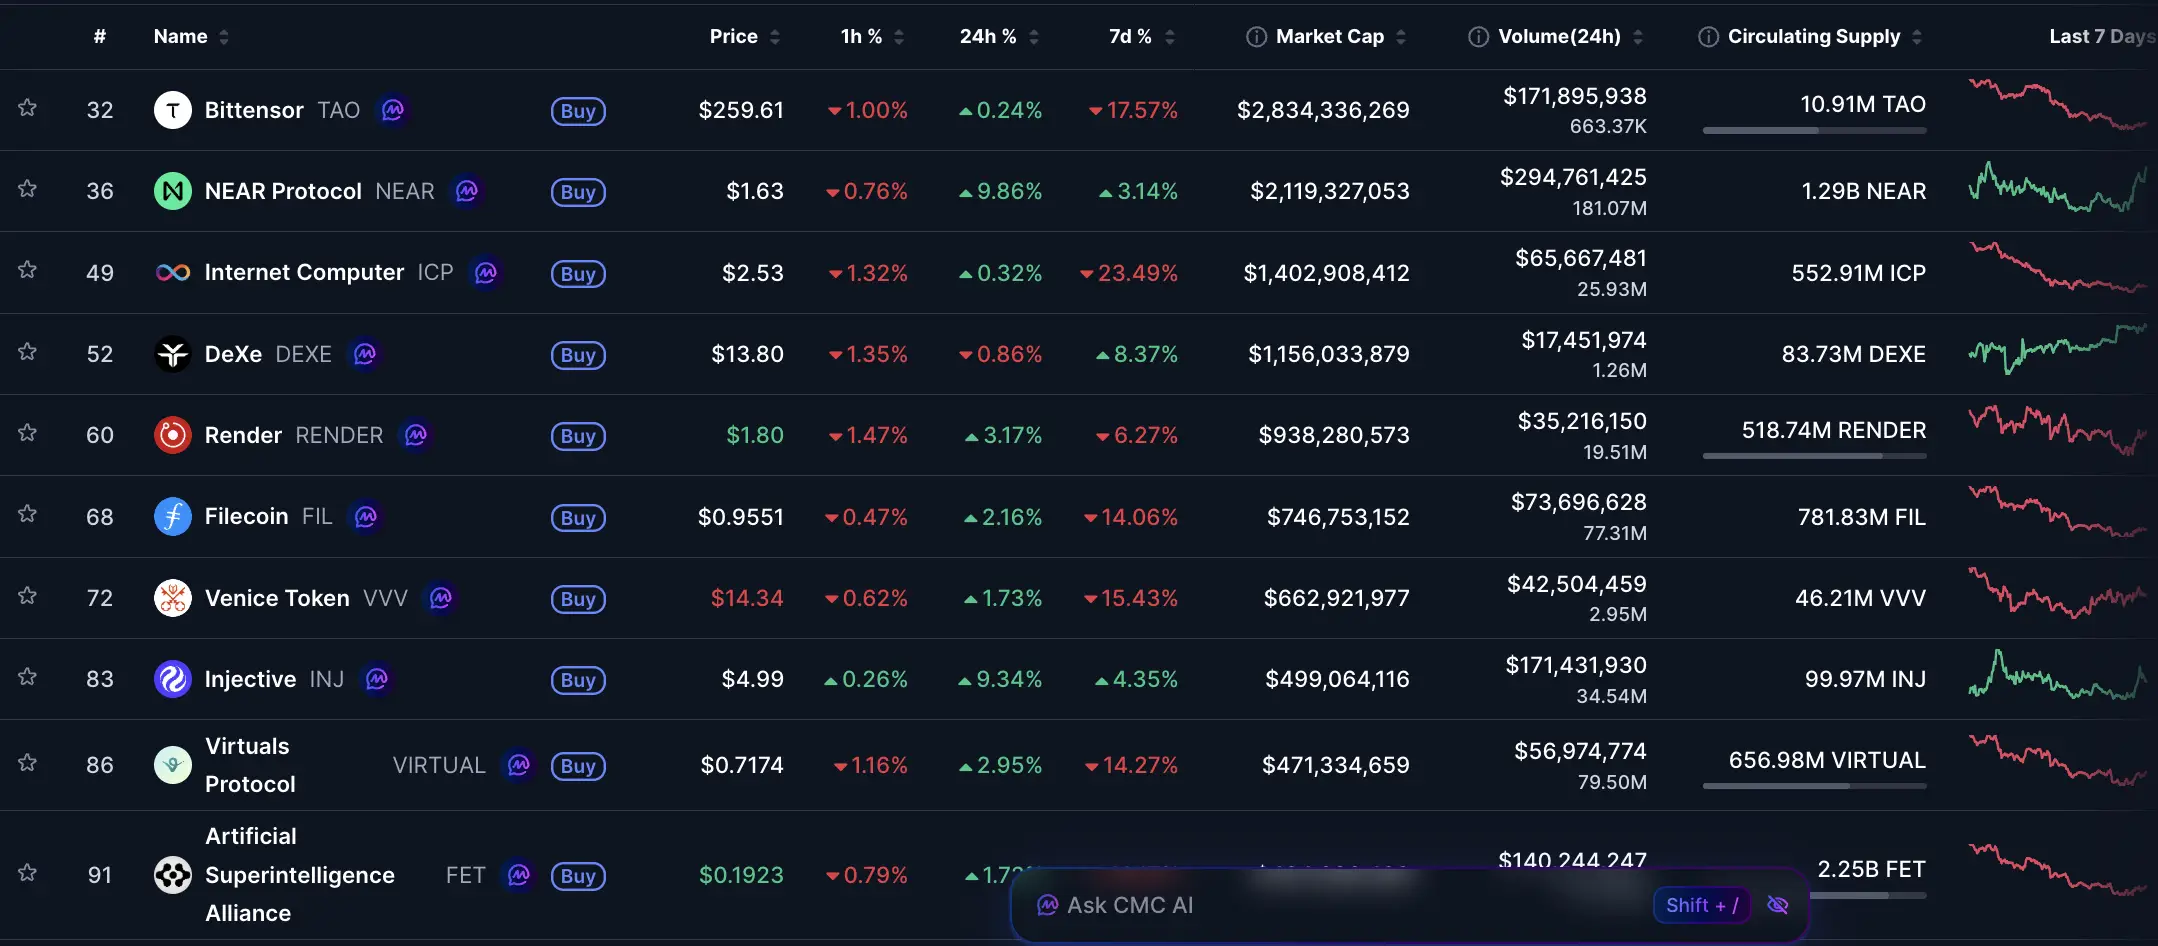The height and width of the screenshot is (946, 2158).
Task: Click Filecoin market cap $746,753,152
Action: (x=1338, y=517)
